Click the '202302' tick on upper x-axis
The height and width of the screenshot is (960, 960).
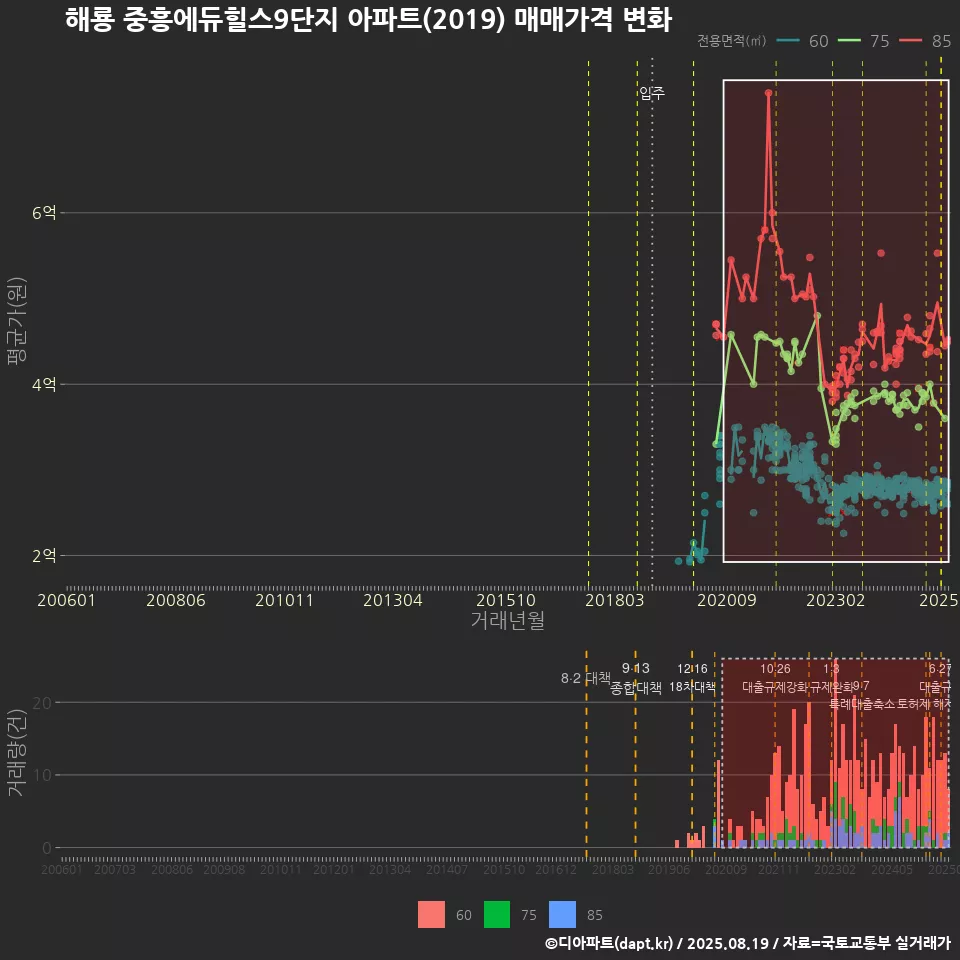836,600
